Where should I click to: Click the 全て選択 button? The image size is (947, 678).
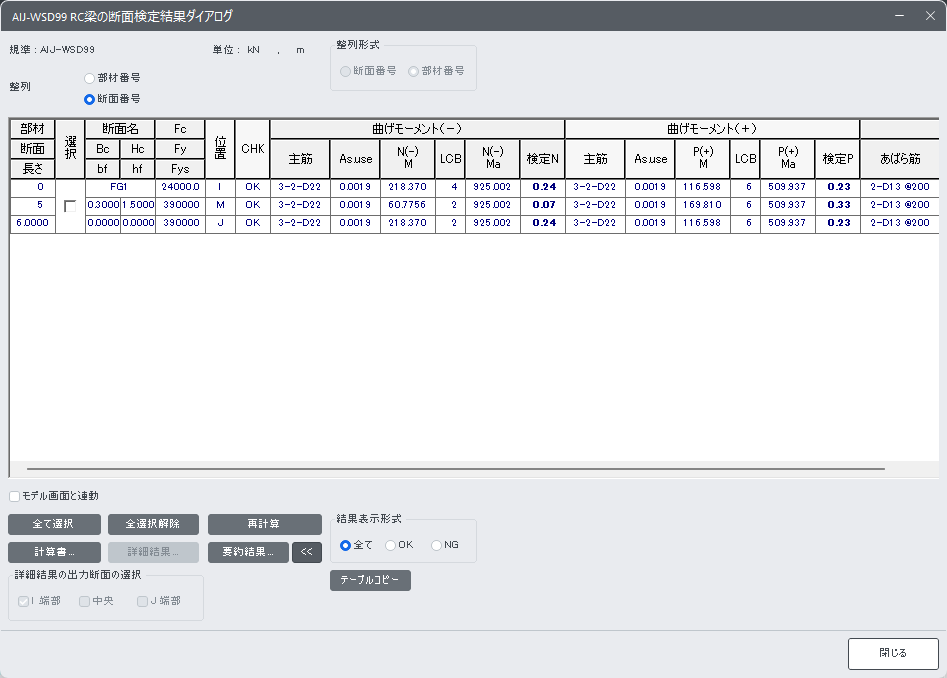click(x=54, y=524)
